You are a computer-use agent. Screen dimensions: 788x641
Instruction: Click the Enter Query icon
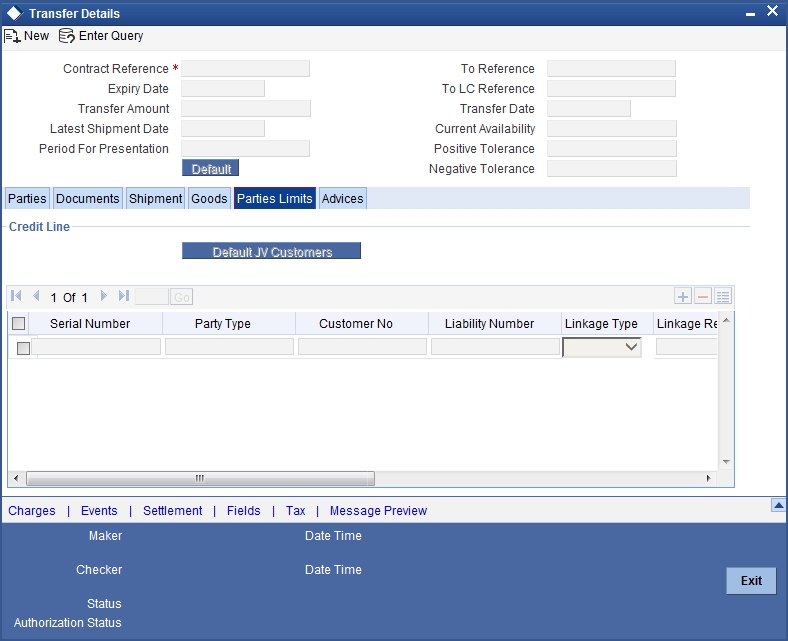(x=66, y=36)
